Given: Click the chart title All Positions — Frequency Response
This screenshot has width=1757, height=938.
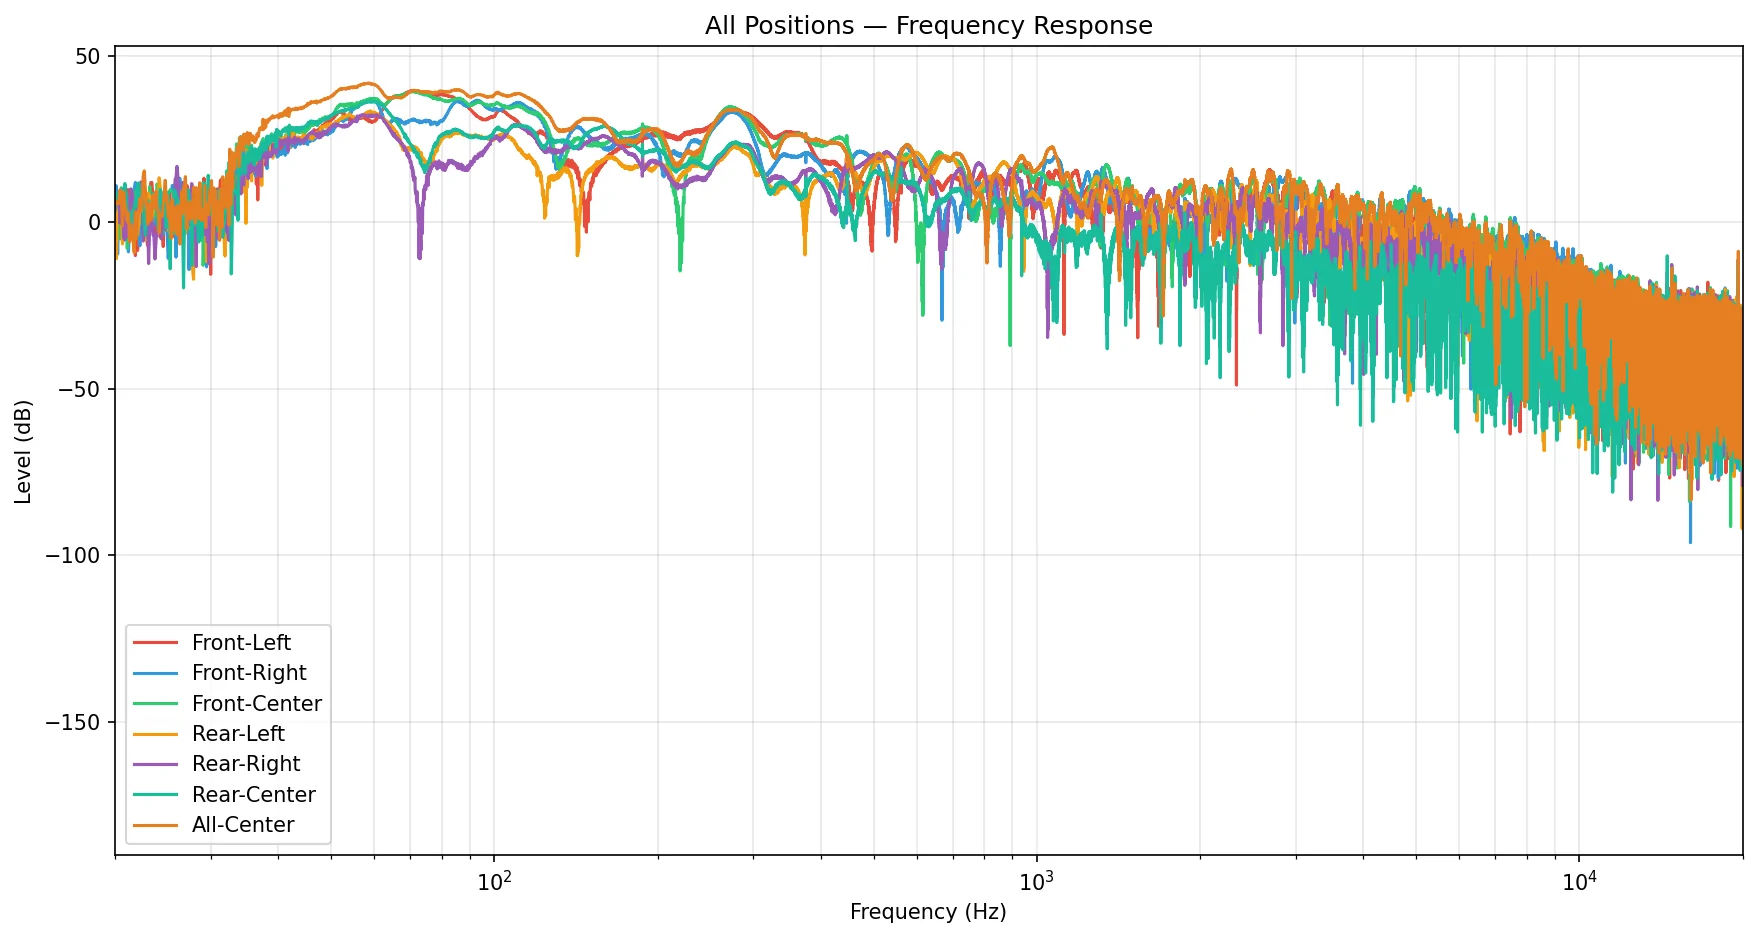Looking at the screenshot, I should 929,26.
